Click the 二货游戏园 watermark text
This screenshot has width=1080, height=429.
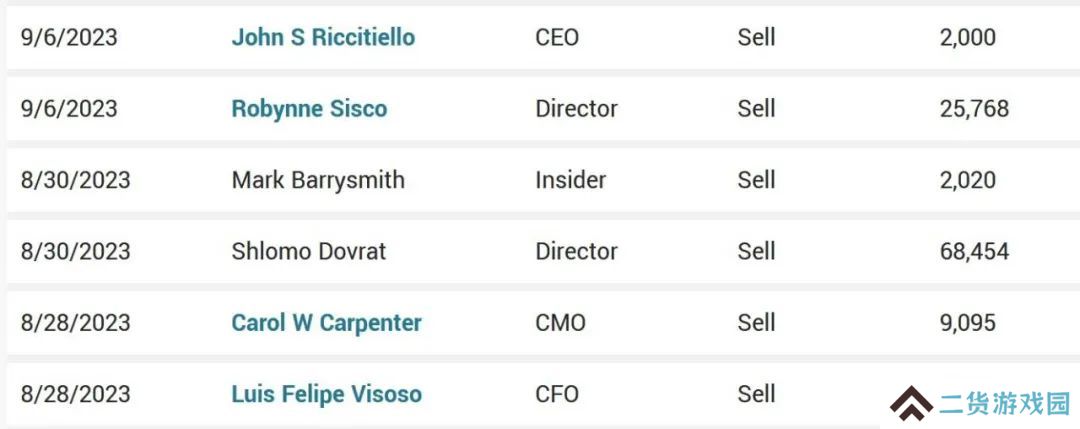pos(1005,404)
